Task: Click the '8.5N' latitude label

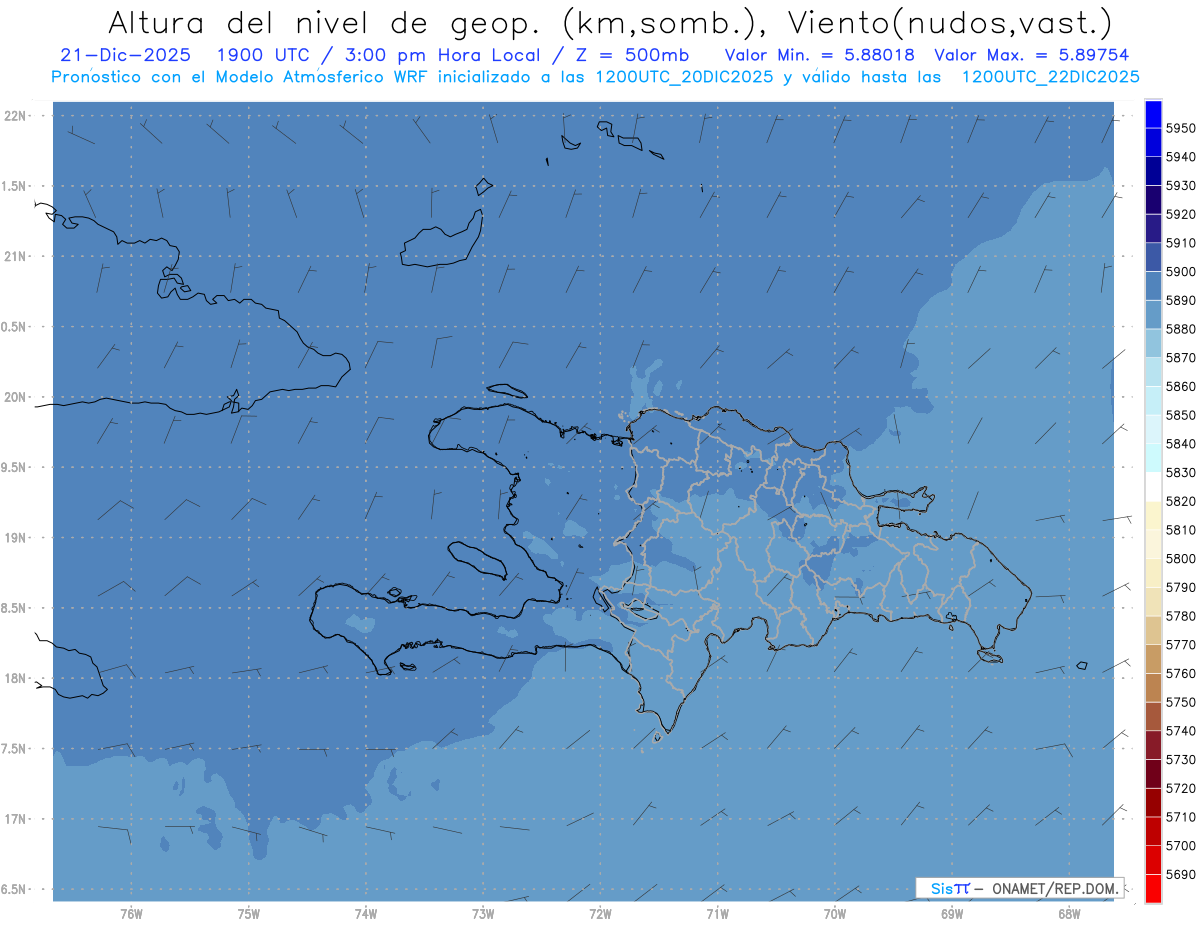Action: [13, 608]
